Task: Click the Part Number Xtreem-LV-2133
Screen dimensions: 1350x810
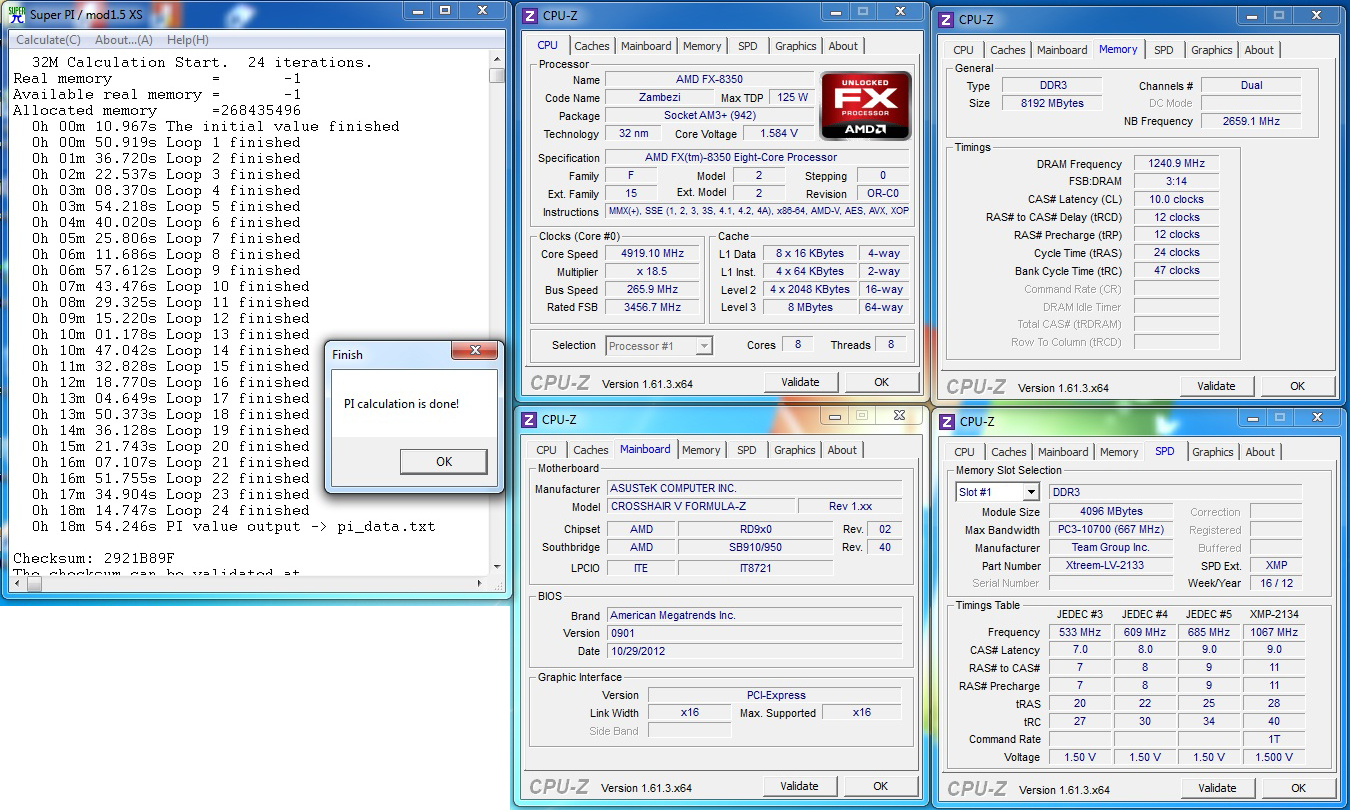Action: coord(1111,566)
